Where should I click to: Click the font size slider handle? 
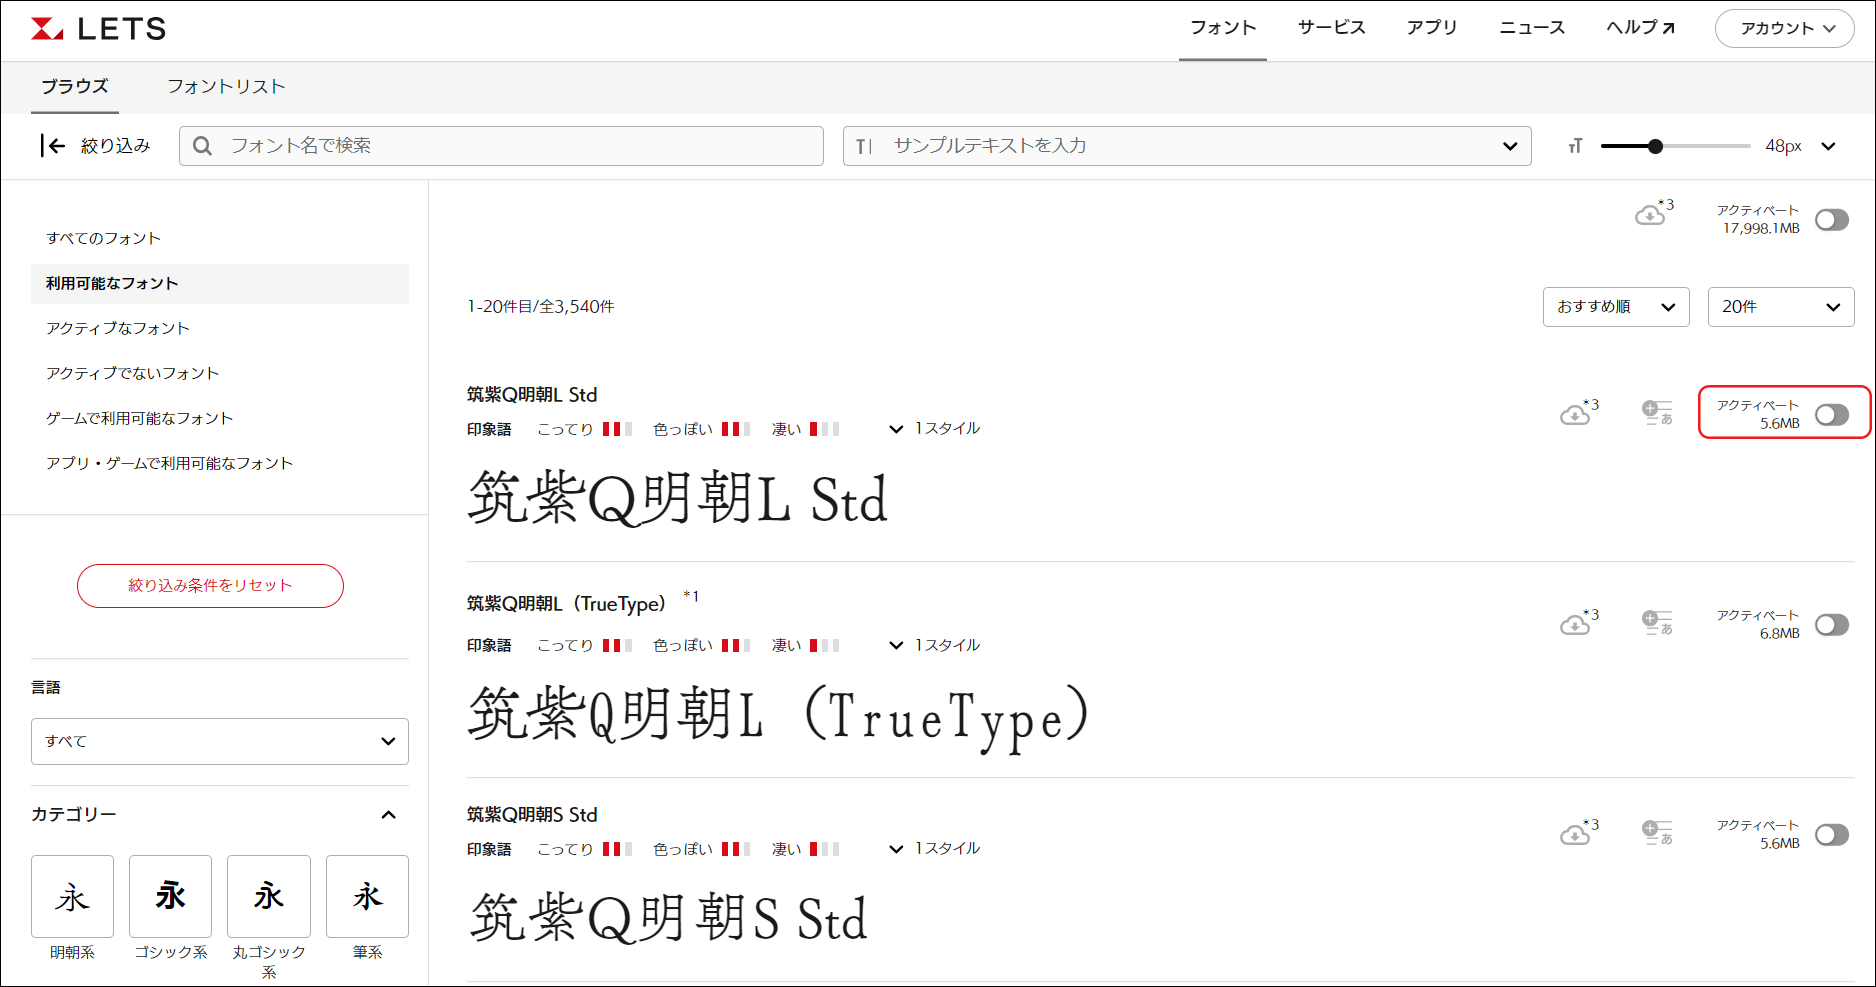tap(1655, 147)
